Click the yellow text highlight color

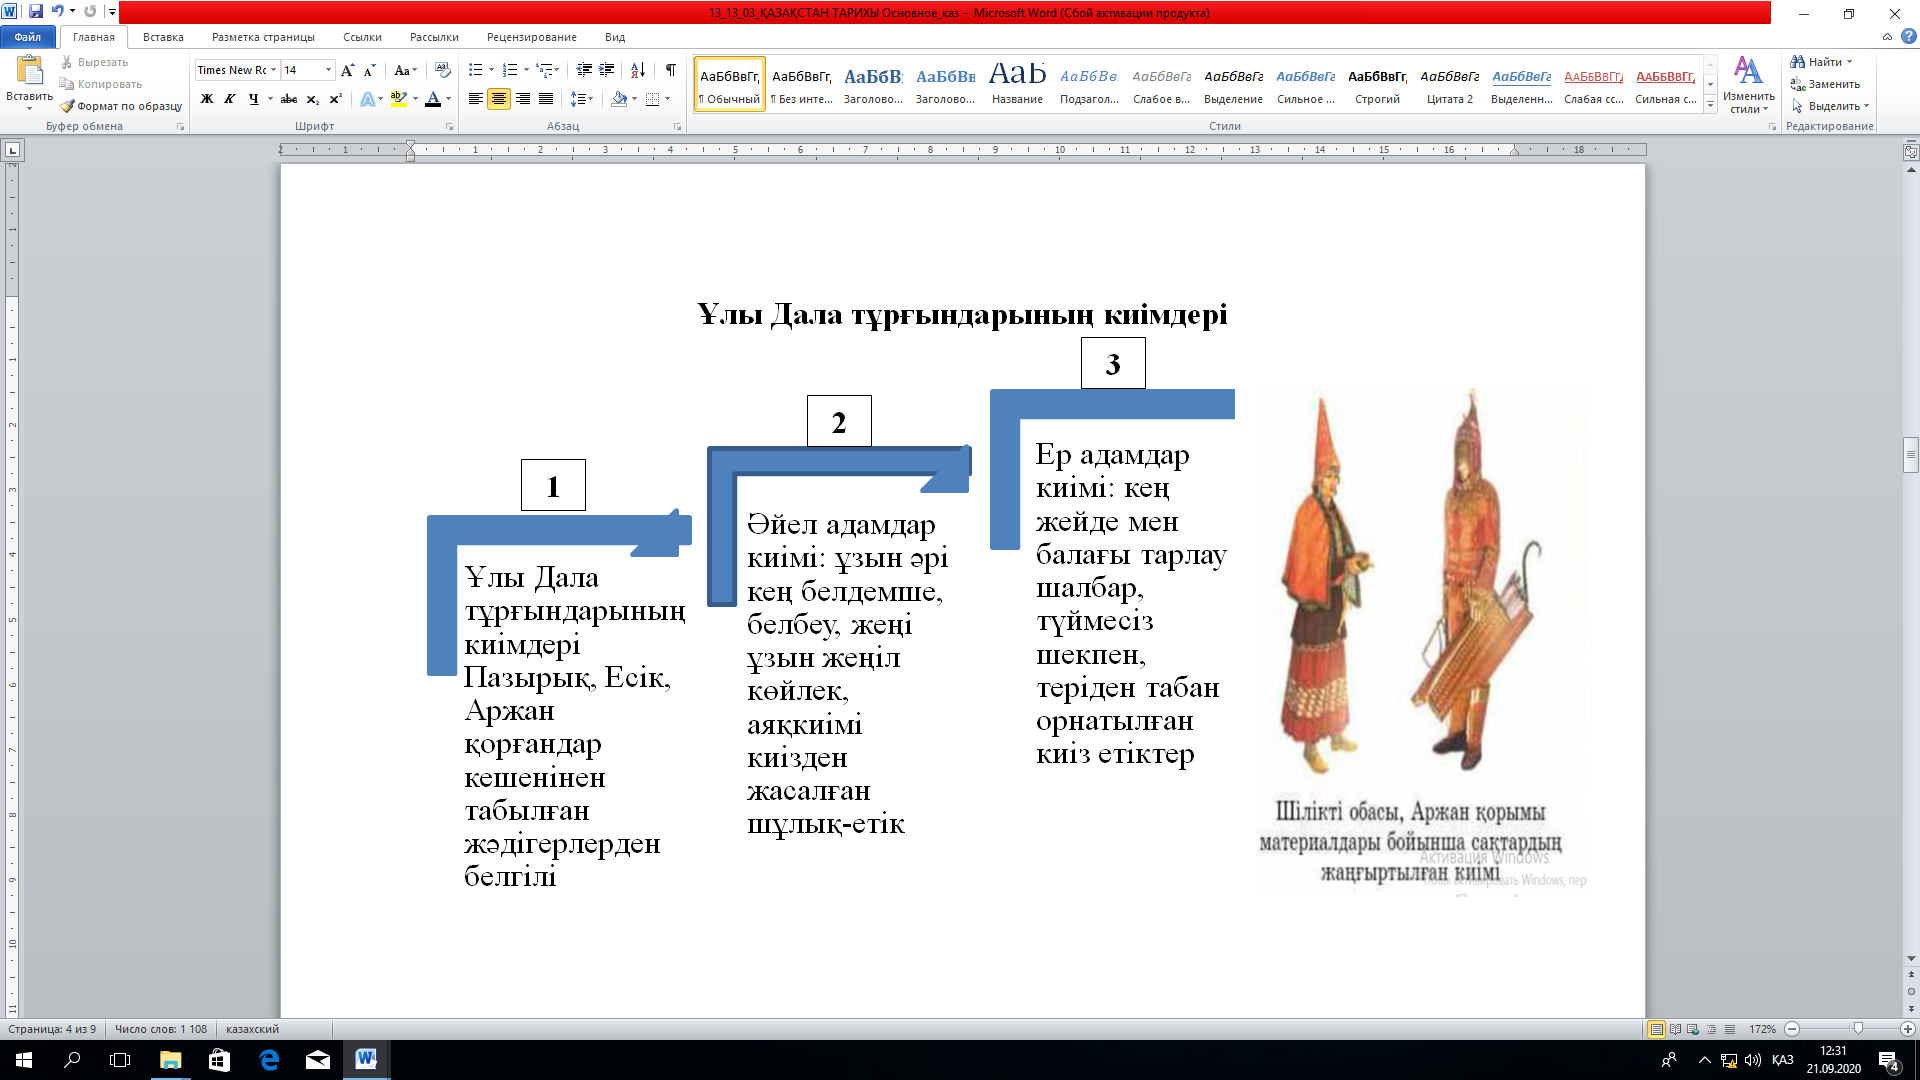point(399,99)
